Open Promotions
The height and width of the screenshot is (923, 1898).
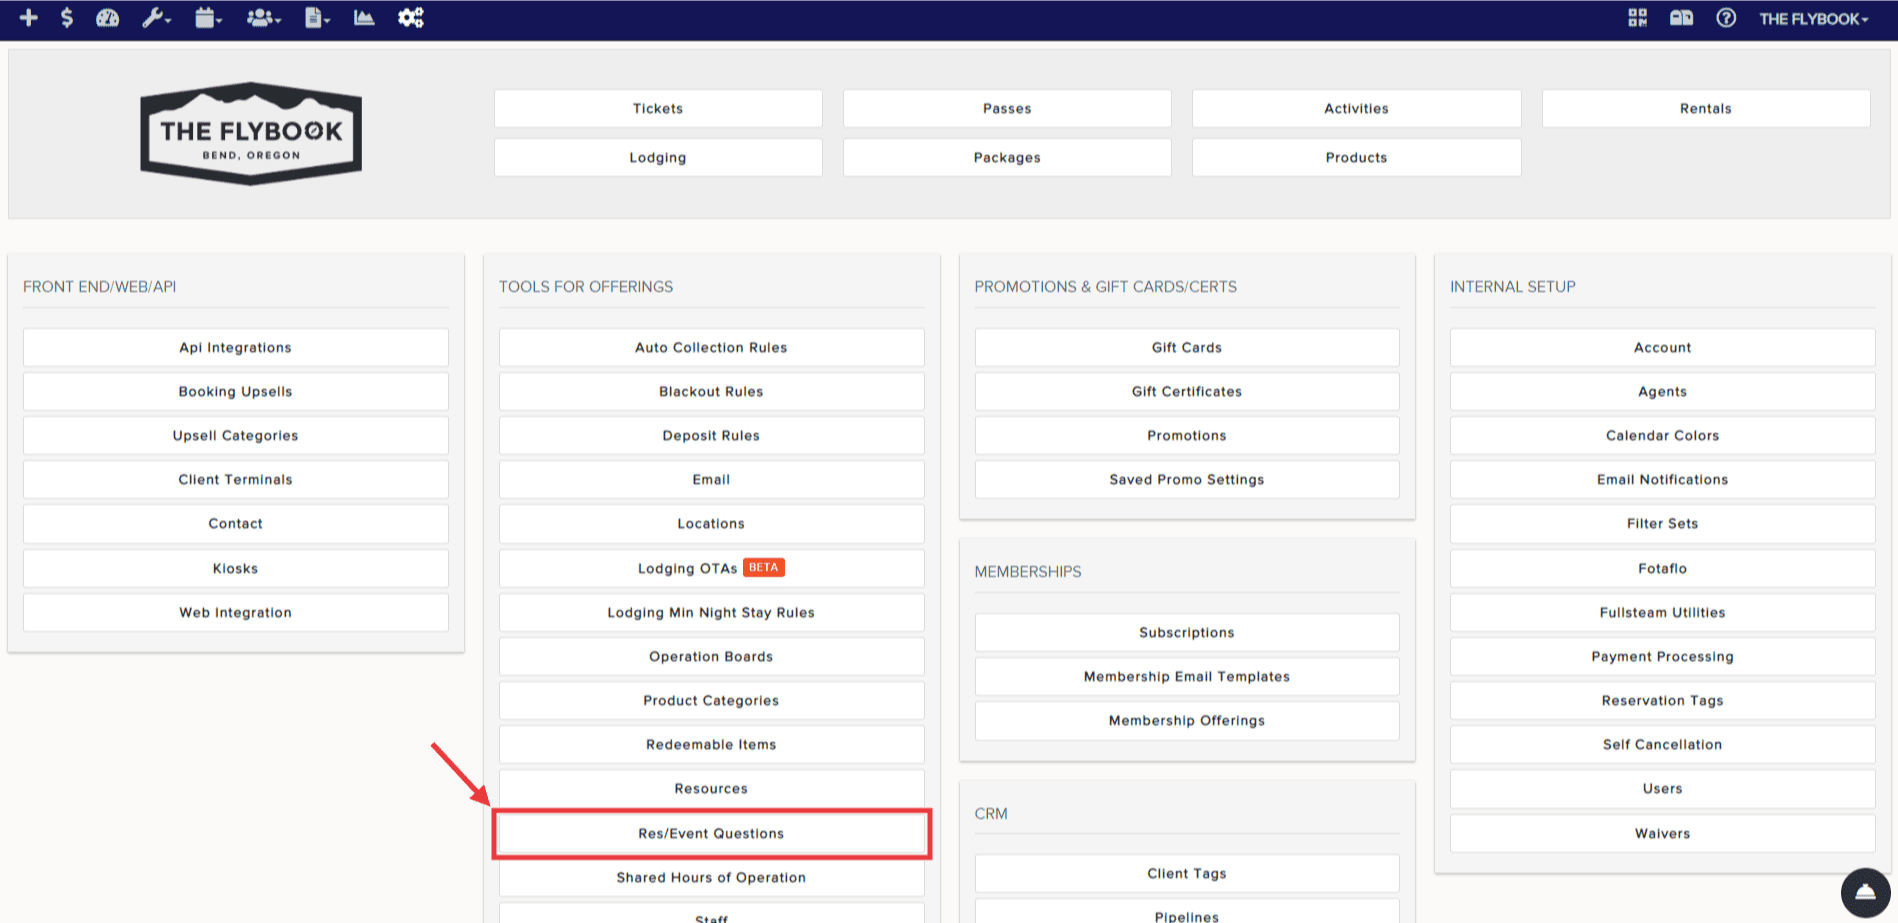point(1187,436)
